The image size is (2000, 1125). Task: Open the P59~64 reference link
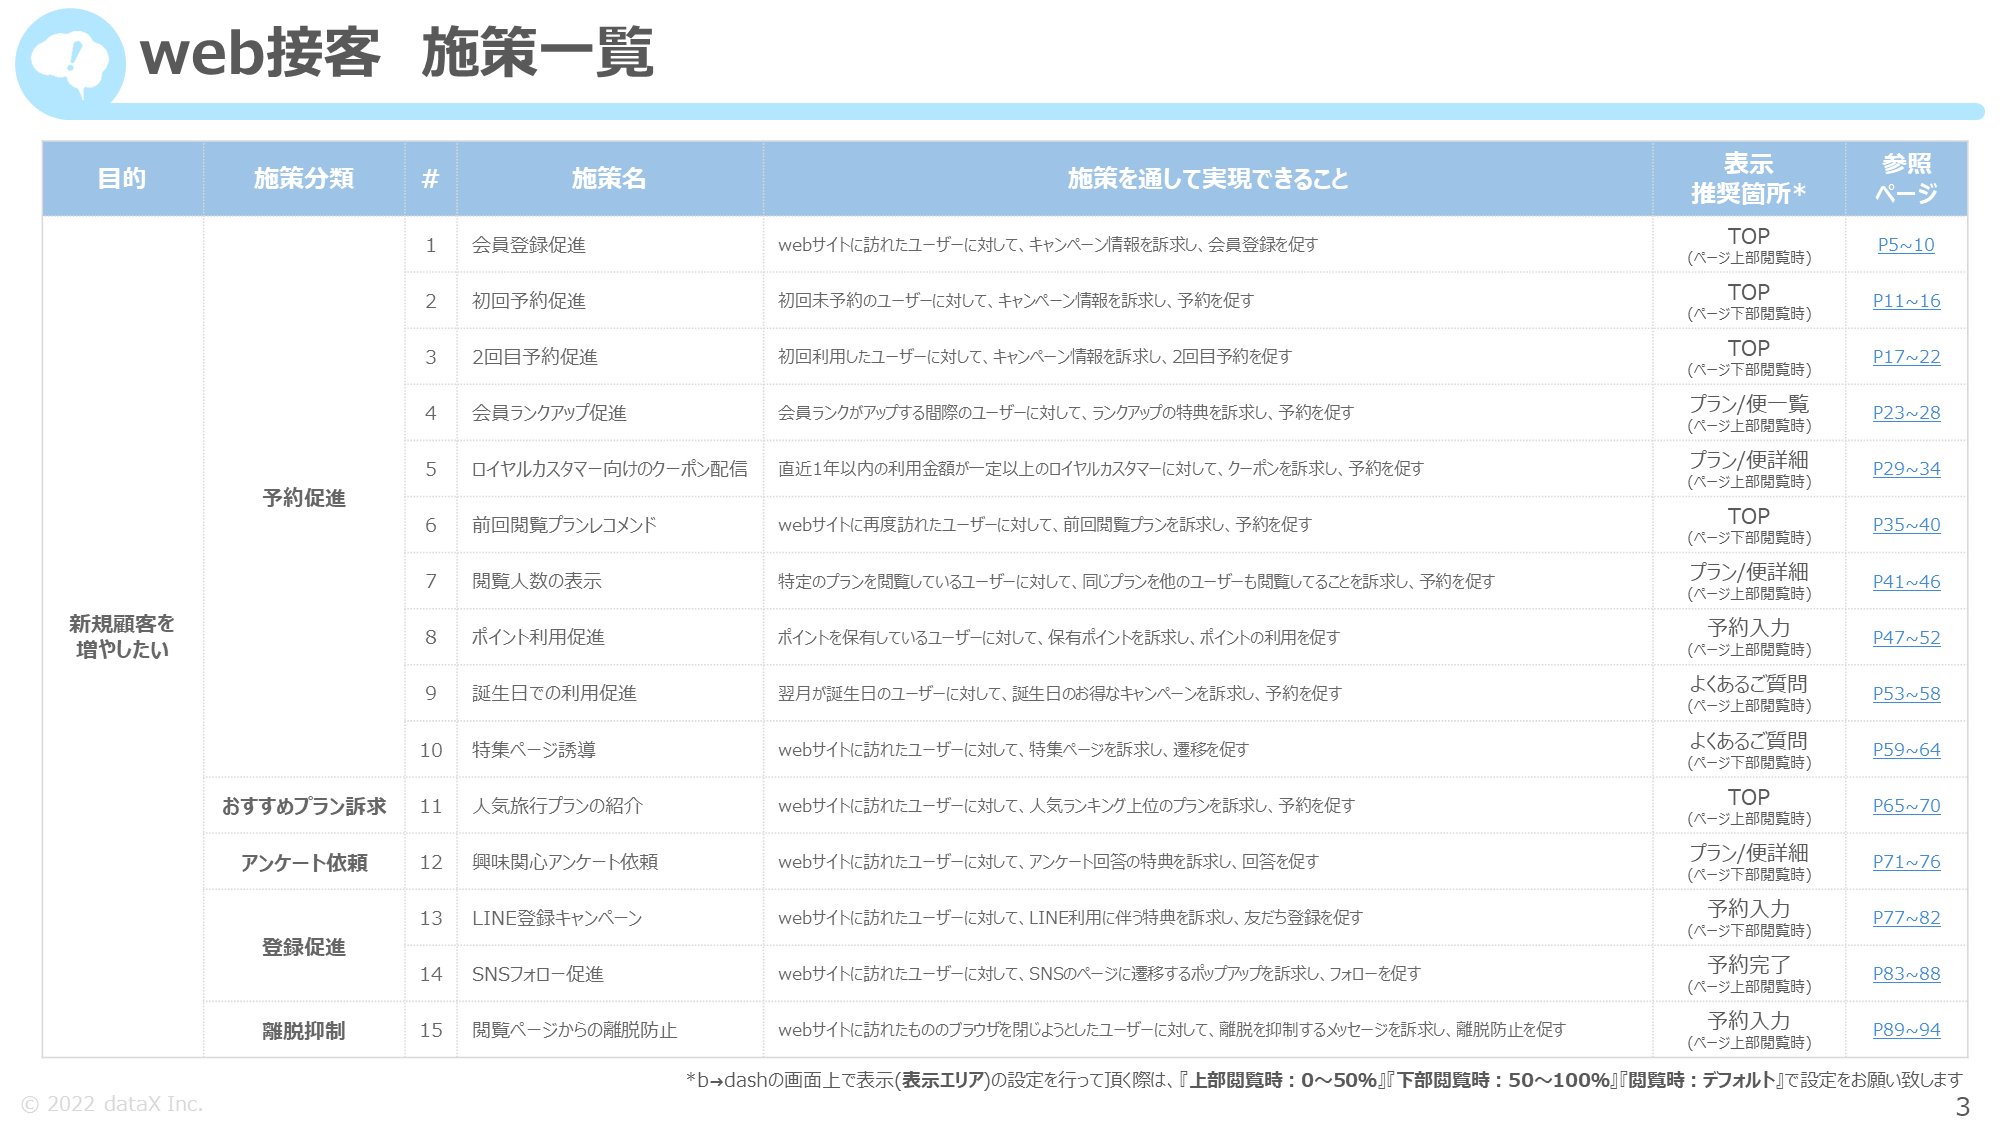pos(1906,750)
